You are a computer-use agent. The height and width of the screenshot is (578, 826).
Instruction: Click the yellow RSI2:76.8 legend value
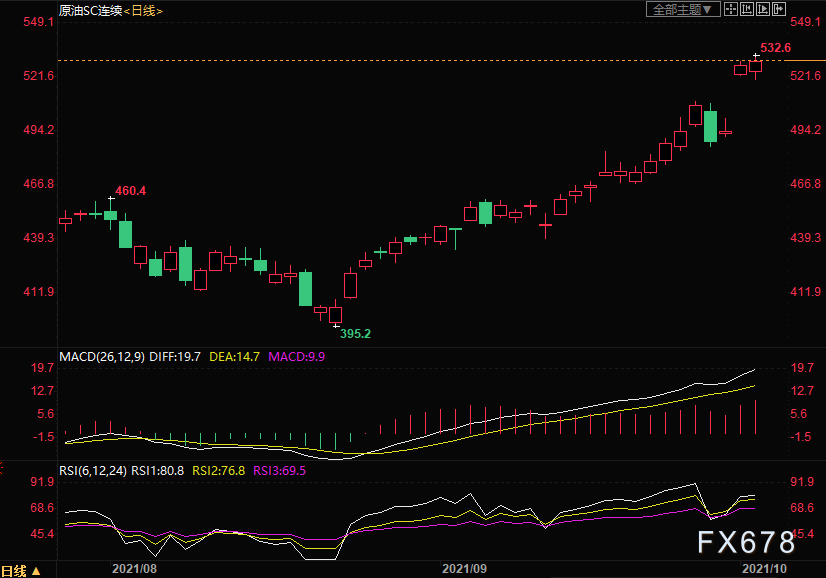point(220,470)
